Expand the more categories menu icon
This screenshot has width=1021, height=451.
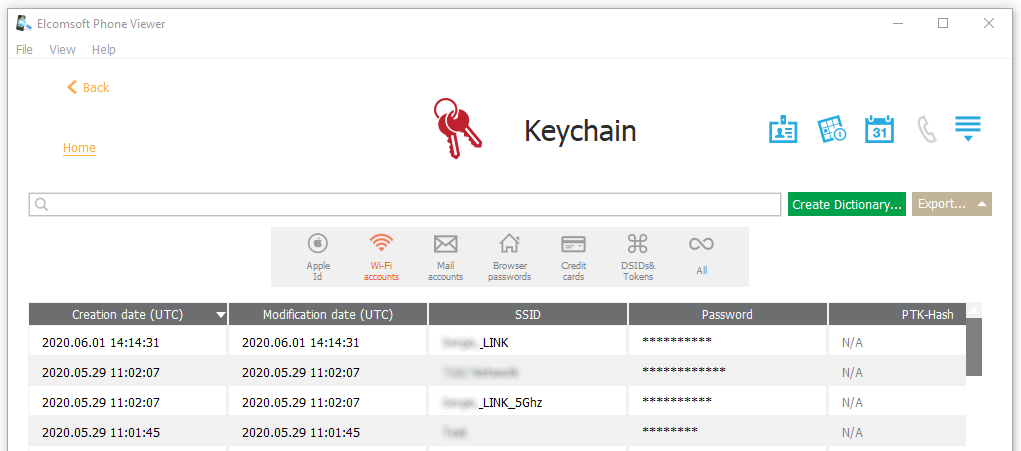pos(967,129)
